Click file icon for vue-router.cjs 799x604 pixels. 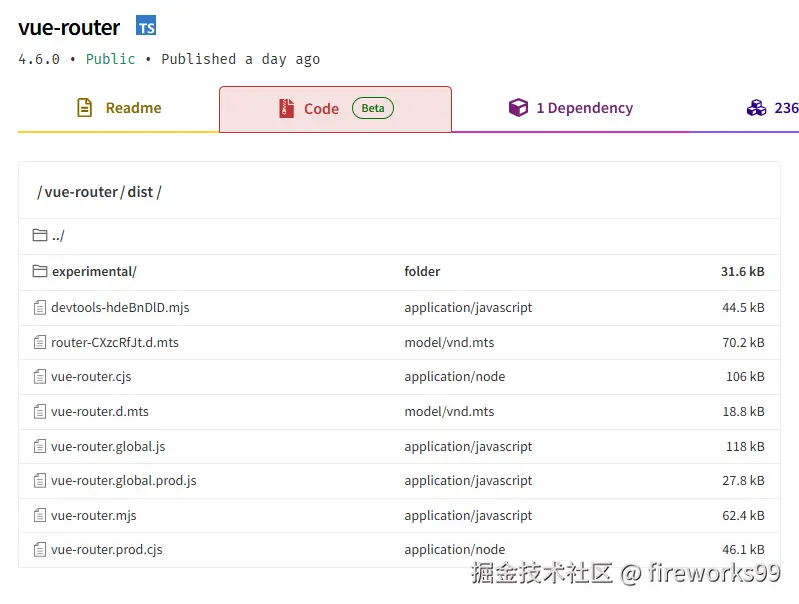[x=40, y=377]
